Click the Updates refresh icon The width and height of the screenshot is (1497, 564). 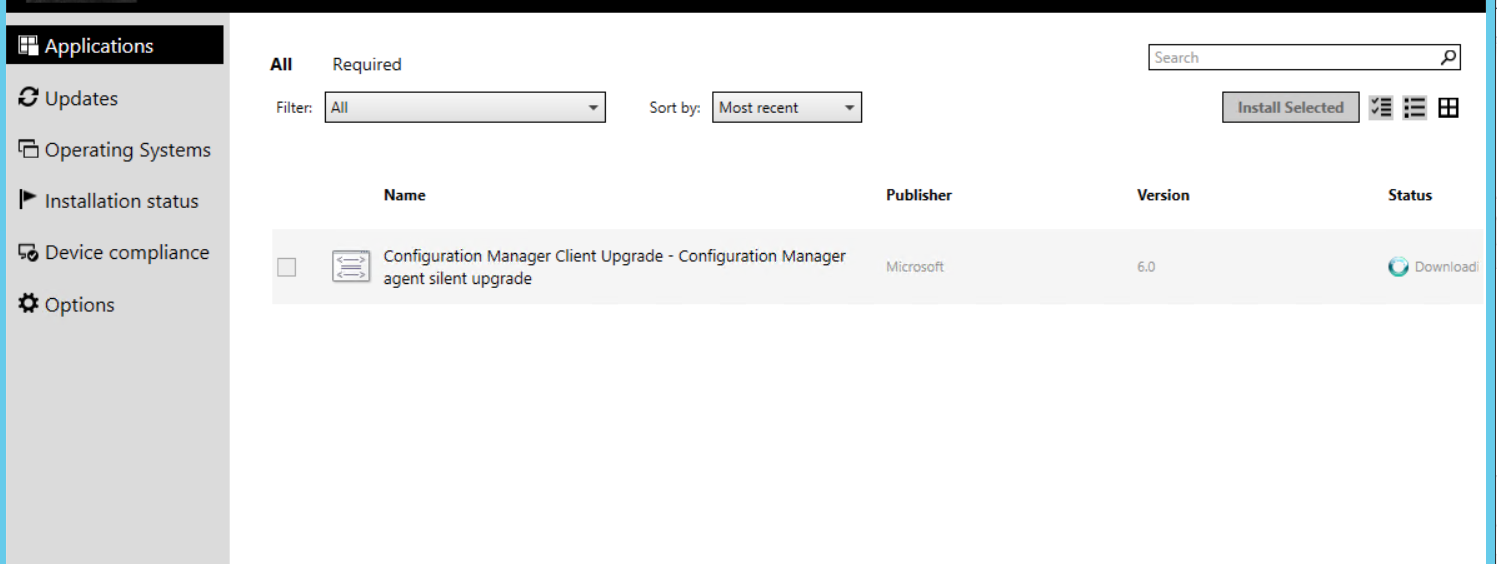click(x=28, y=98)
